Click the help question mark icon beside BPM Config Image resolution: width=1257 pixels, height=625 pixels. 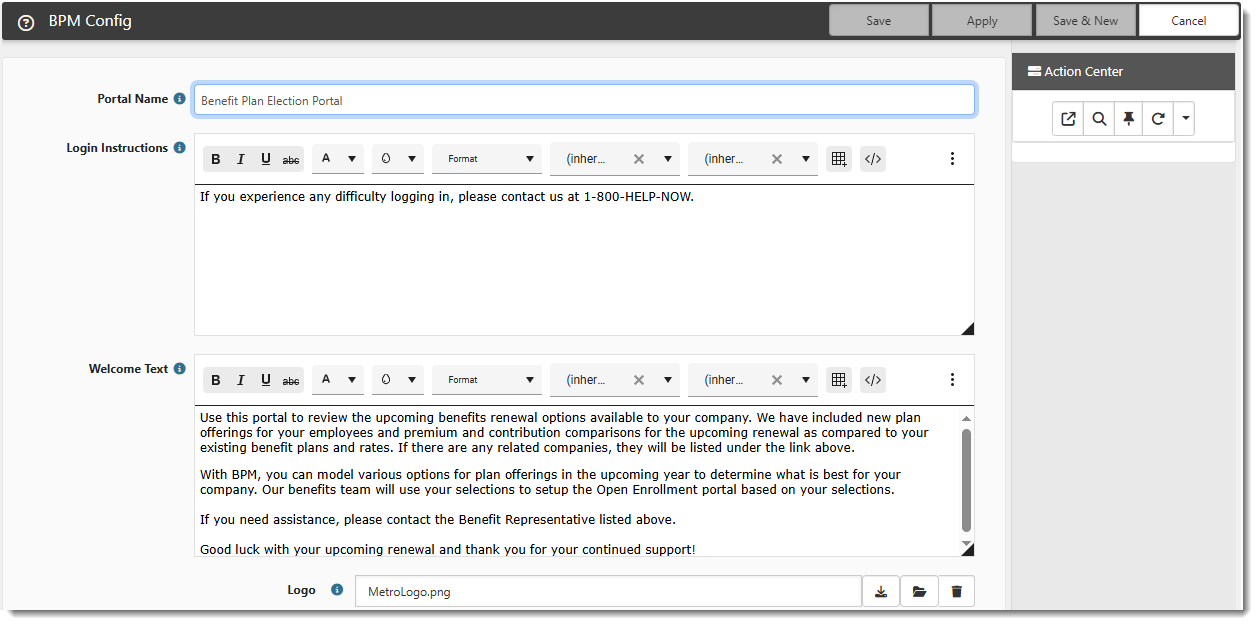point(26,22)
